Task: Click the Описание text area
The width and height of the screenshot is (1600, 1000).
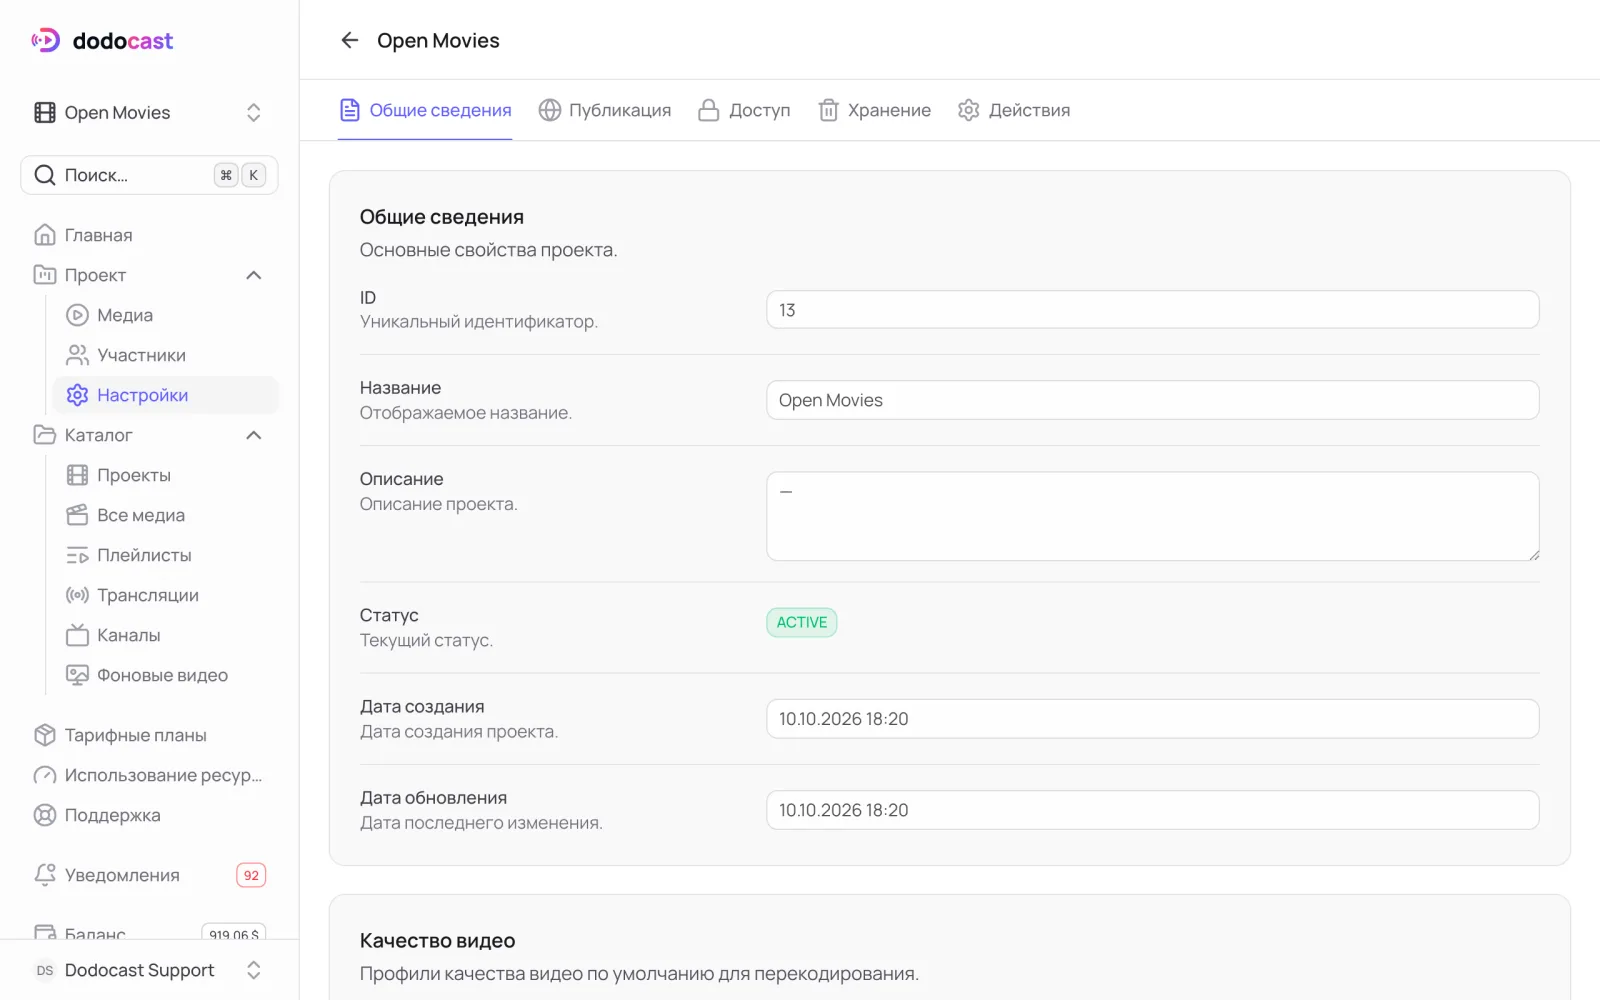Action: pos(1152,516)
